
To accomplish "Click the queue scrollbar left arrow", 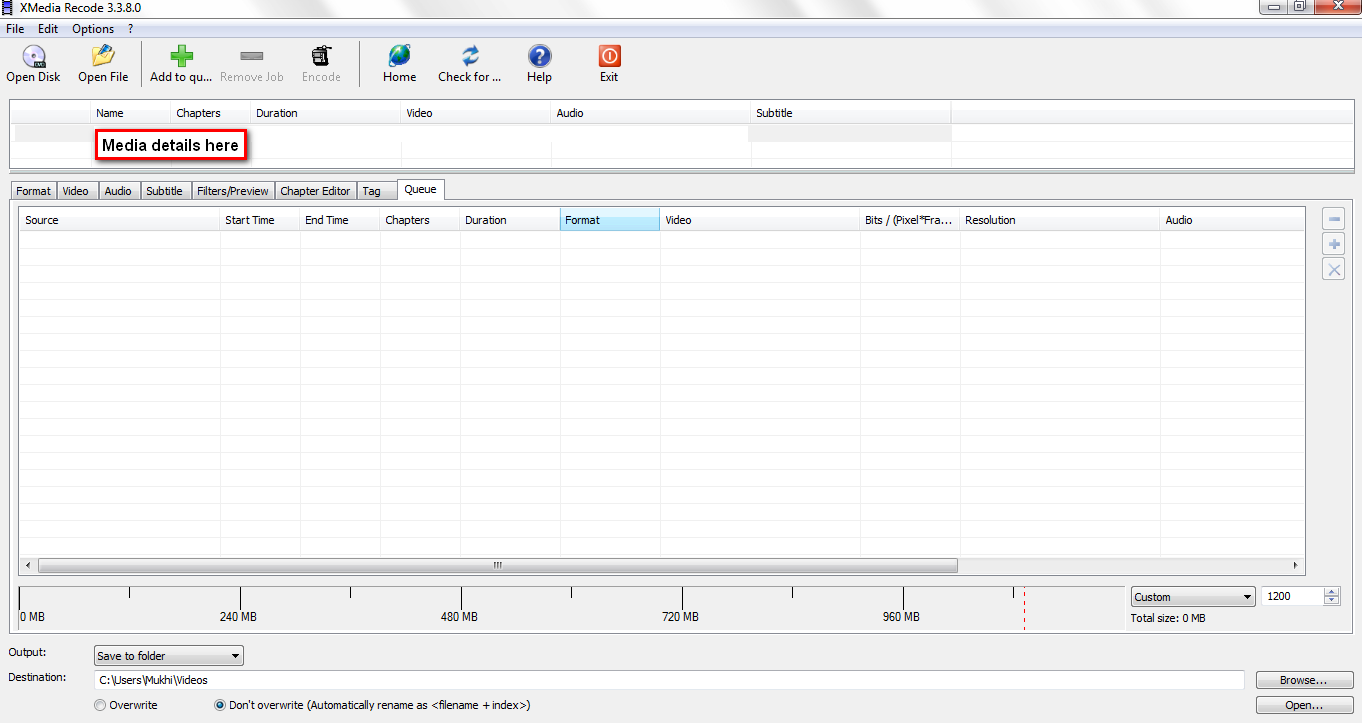I will [x=27, y=565].
